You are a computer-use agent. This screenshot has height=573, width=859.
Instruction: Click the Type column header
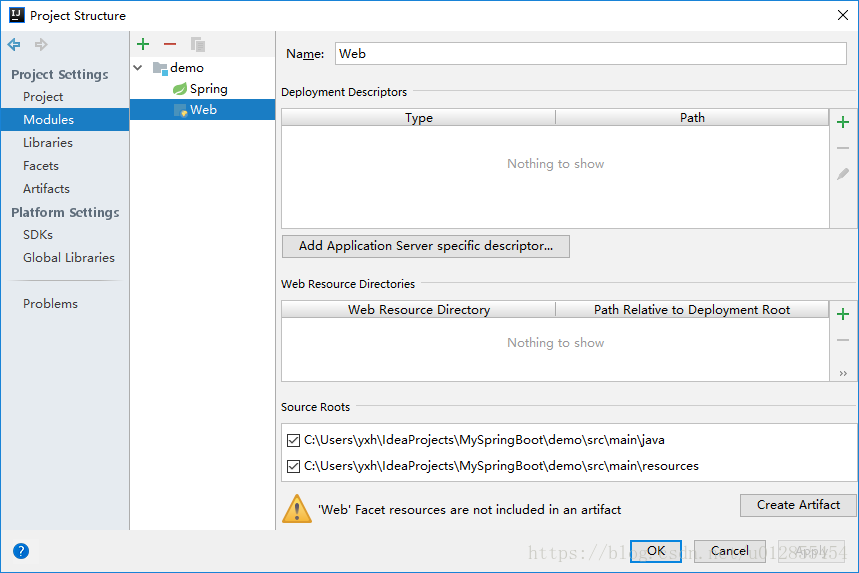point(419,118)
